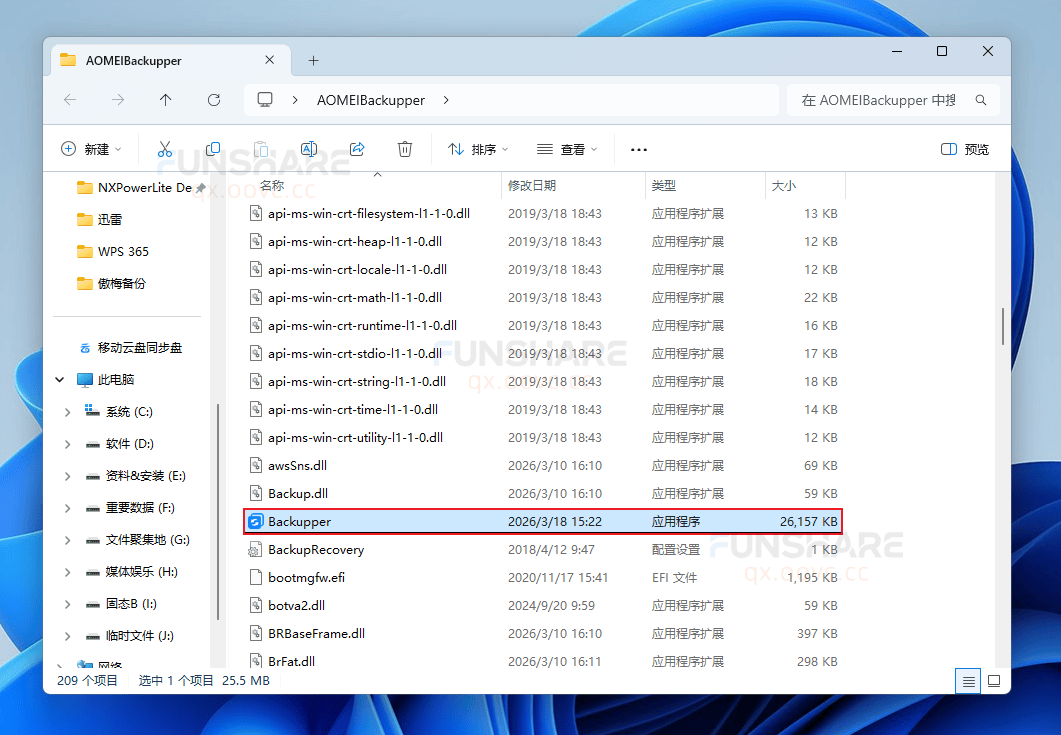Switch to details list view layout
The height and width of the screenshot is (735, 1061).
[x=968, y=681]
